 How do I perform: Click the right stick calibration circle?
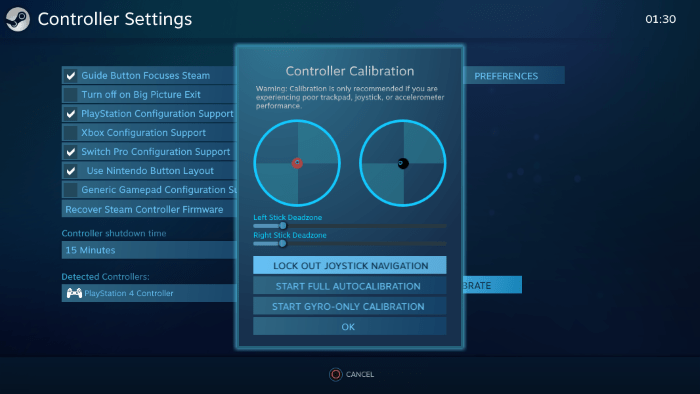point(403,163)
